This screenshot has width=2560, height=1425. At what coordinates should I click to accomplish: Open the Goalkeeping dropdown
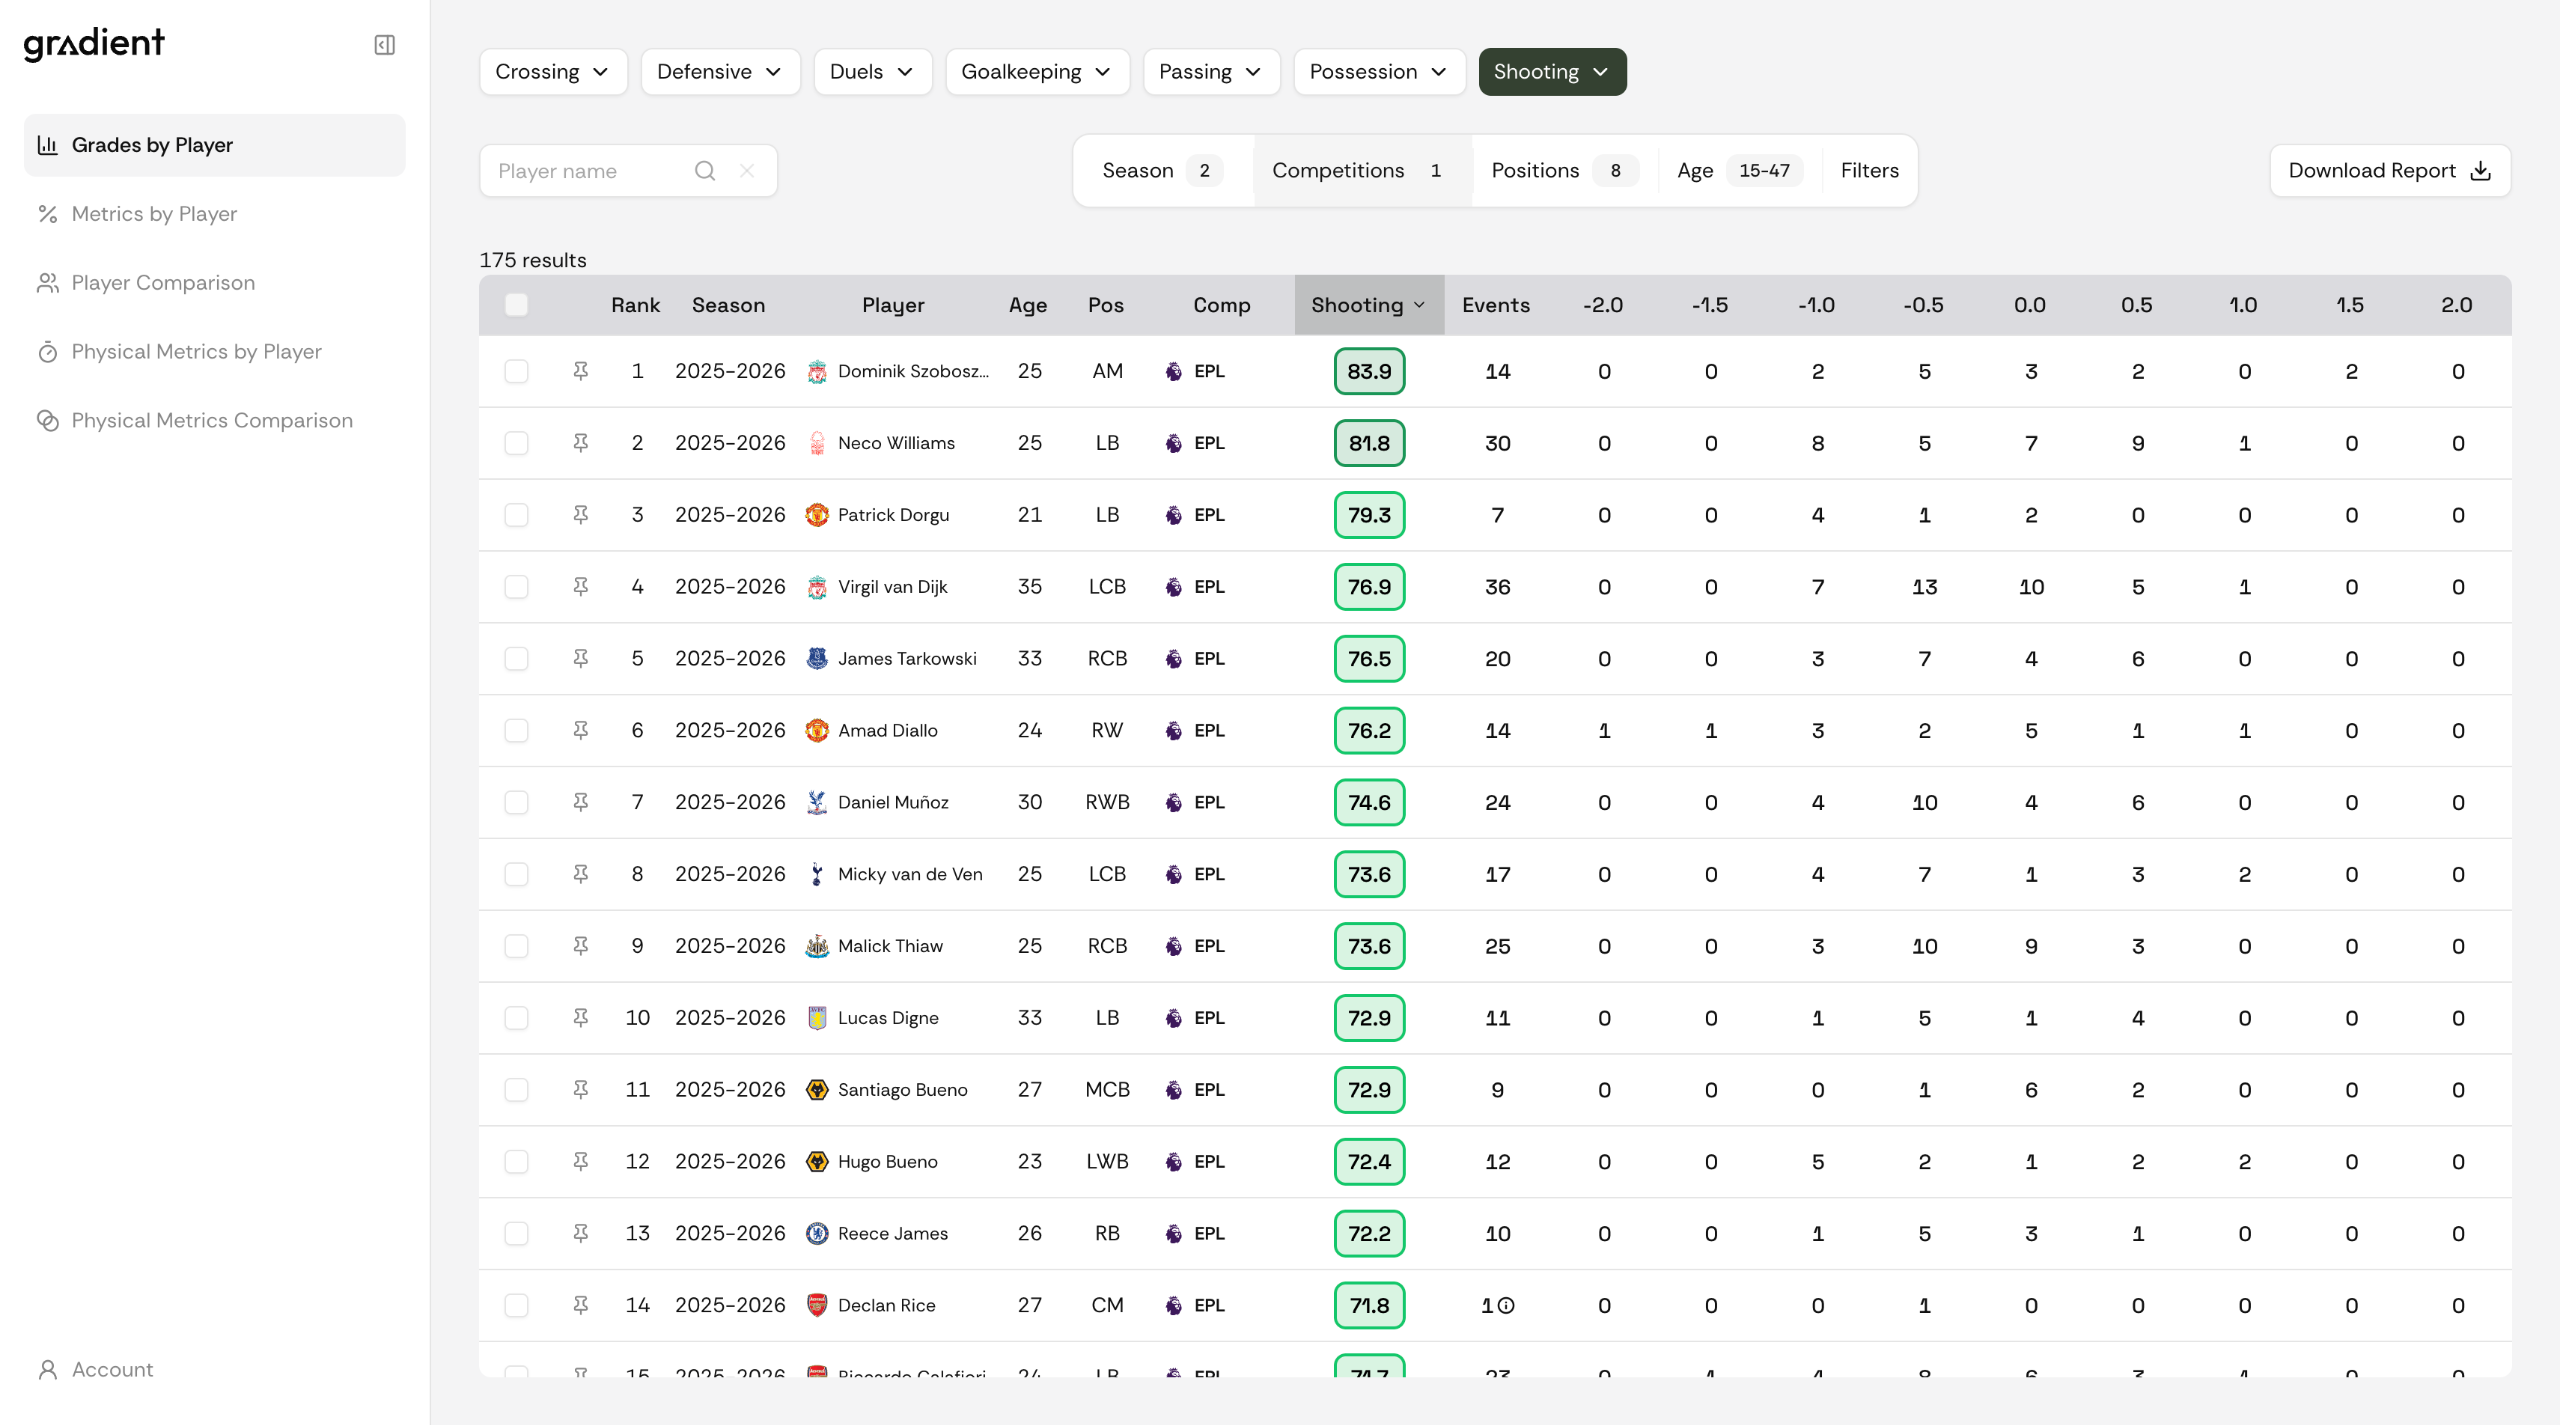[x=1037, y=72]
